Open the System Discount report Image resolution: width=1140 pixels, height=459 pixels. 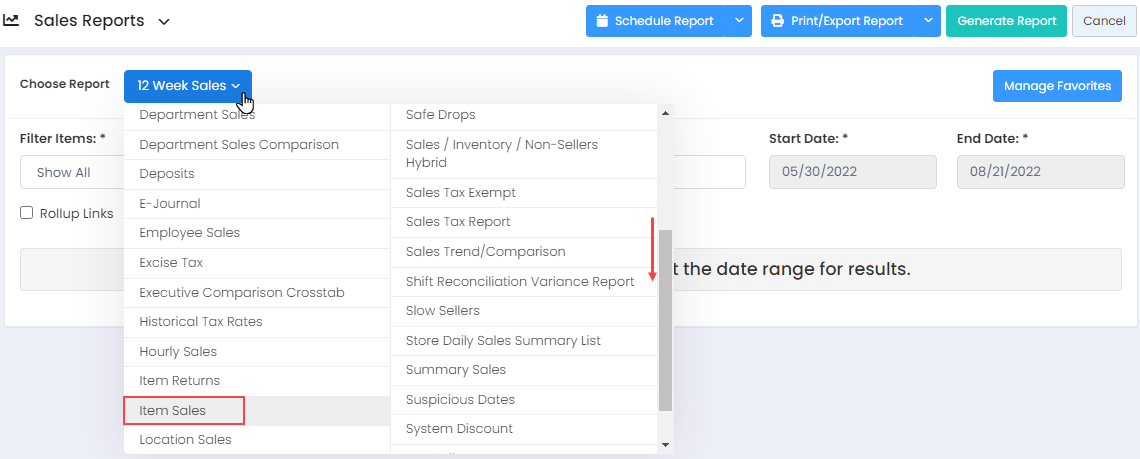click(523, 428)
